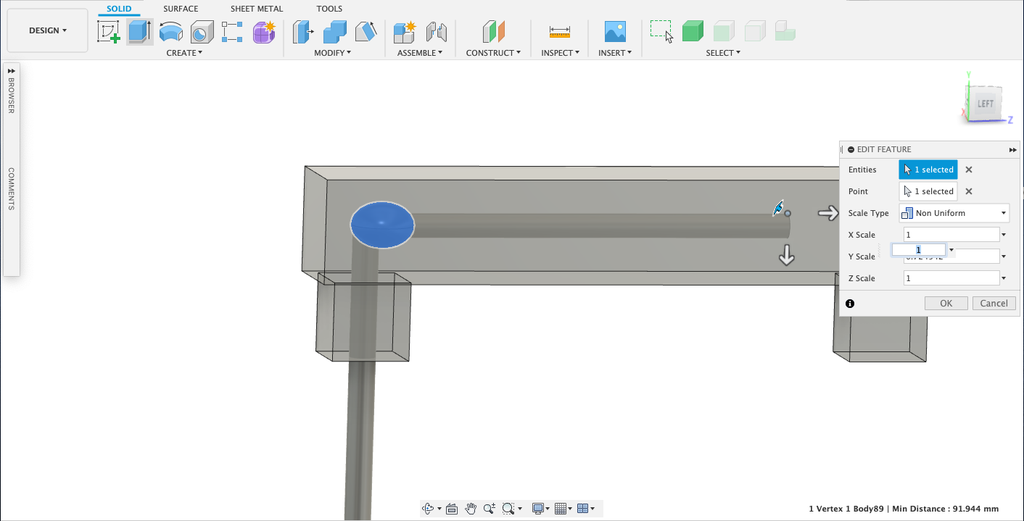This screenshot has height=521, width=1024.
Task: Expand the Modify menu
Action: pyautogui.click(x=332, y=53)
